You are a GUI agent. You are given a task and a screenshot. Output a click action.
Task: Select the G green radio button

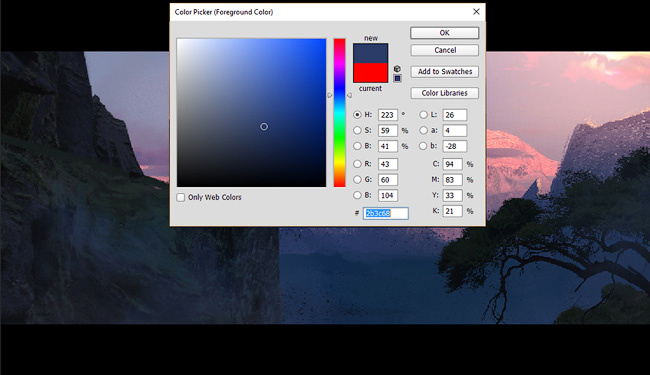pyautogui.click(x=357, y=179)
